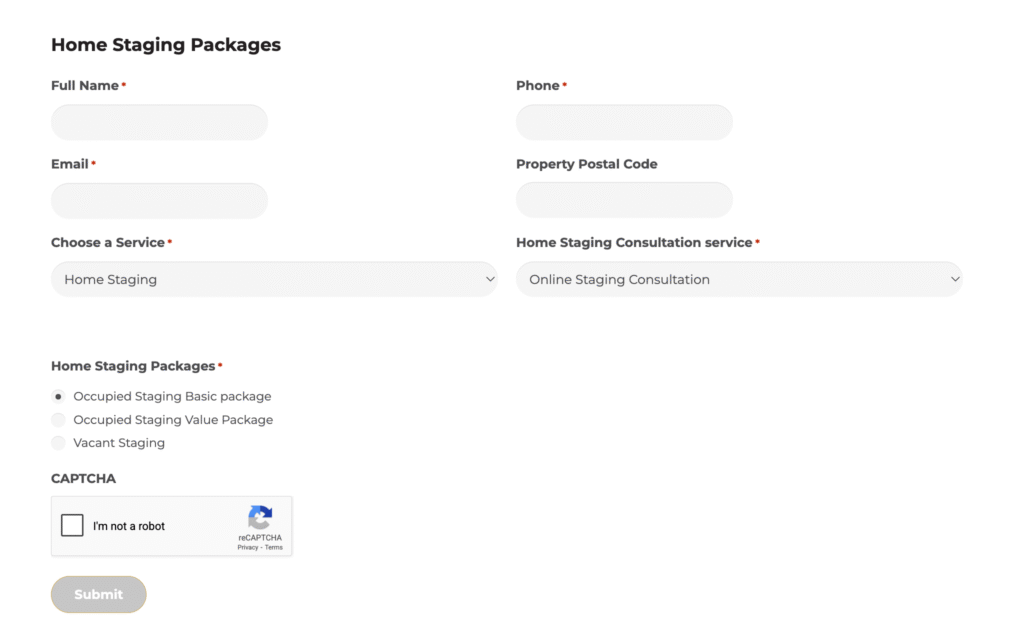
Task: Submit the home staging form
Action: 99,594
